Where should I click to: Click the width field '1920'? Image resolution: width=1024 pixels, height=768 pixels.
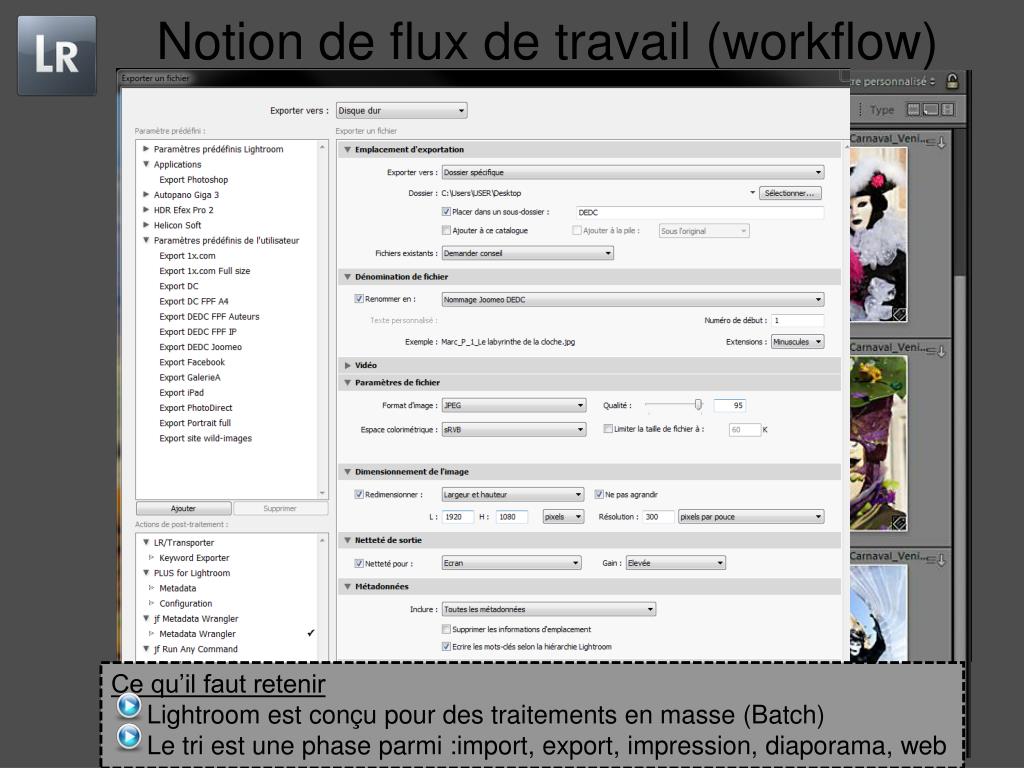tap(458, 517)
